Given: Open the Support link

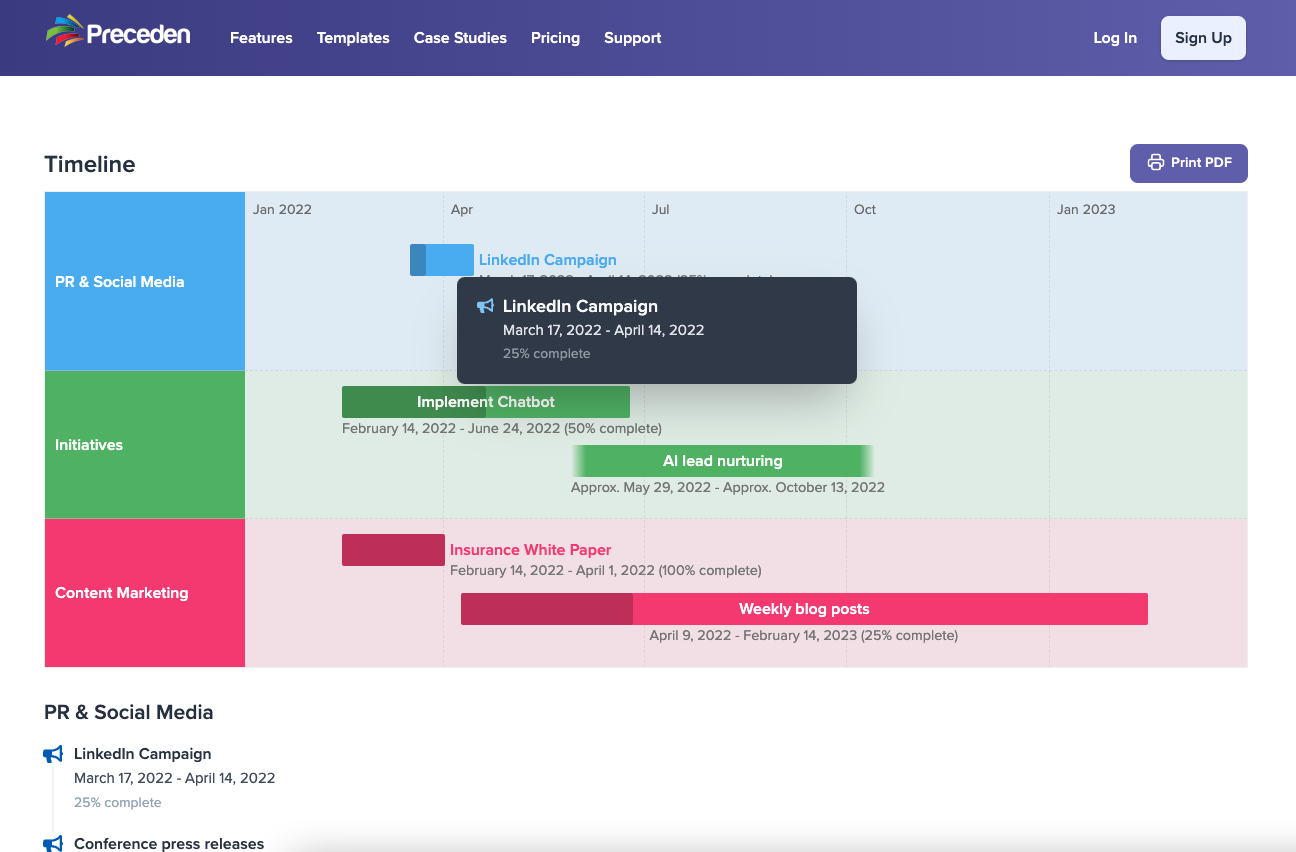Looking at the screenshot, I should click(x=633, y=38).
